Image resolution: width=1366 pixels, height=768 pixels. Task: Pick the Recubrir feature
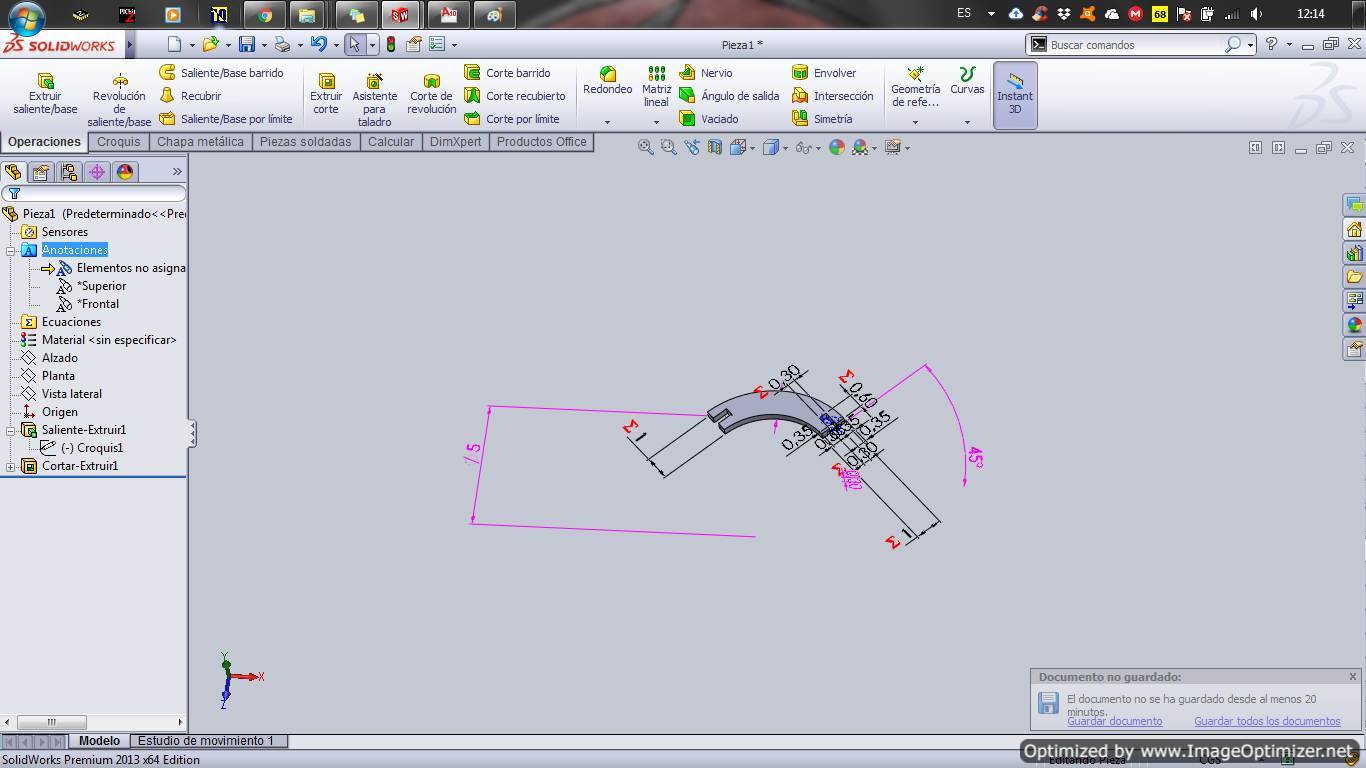[x=190, y=96]
